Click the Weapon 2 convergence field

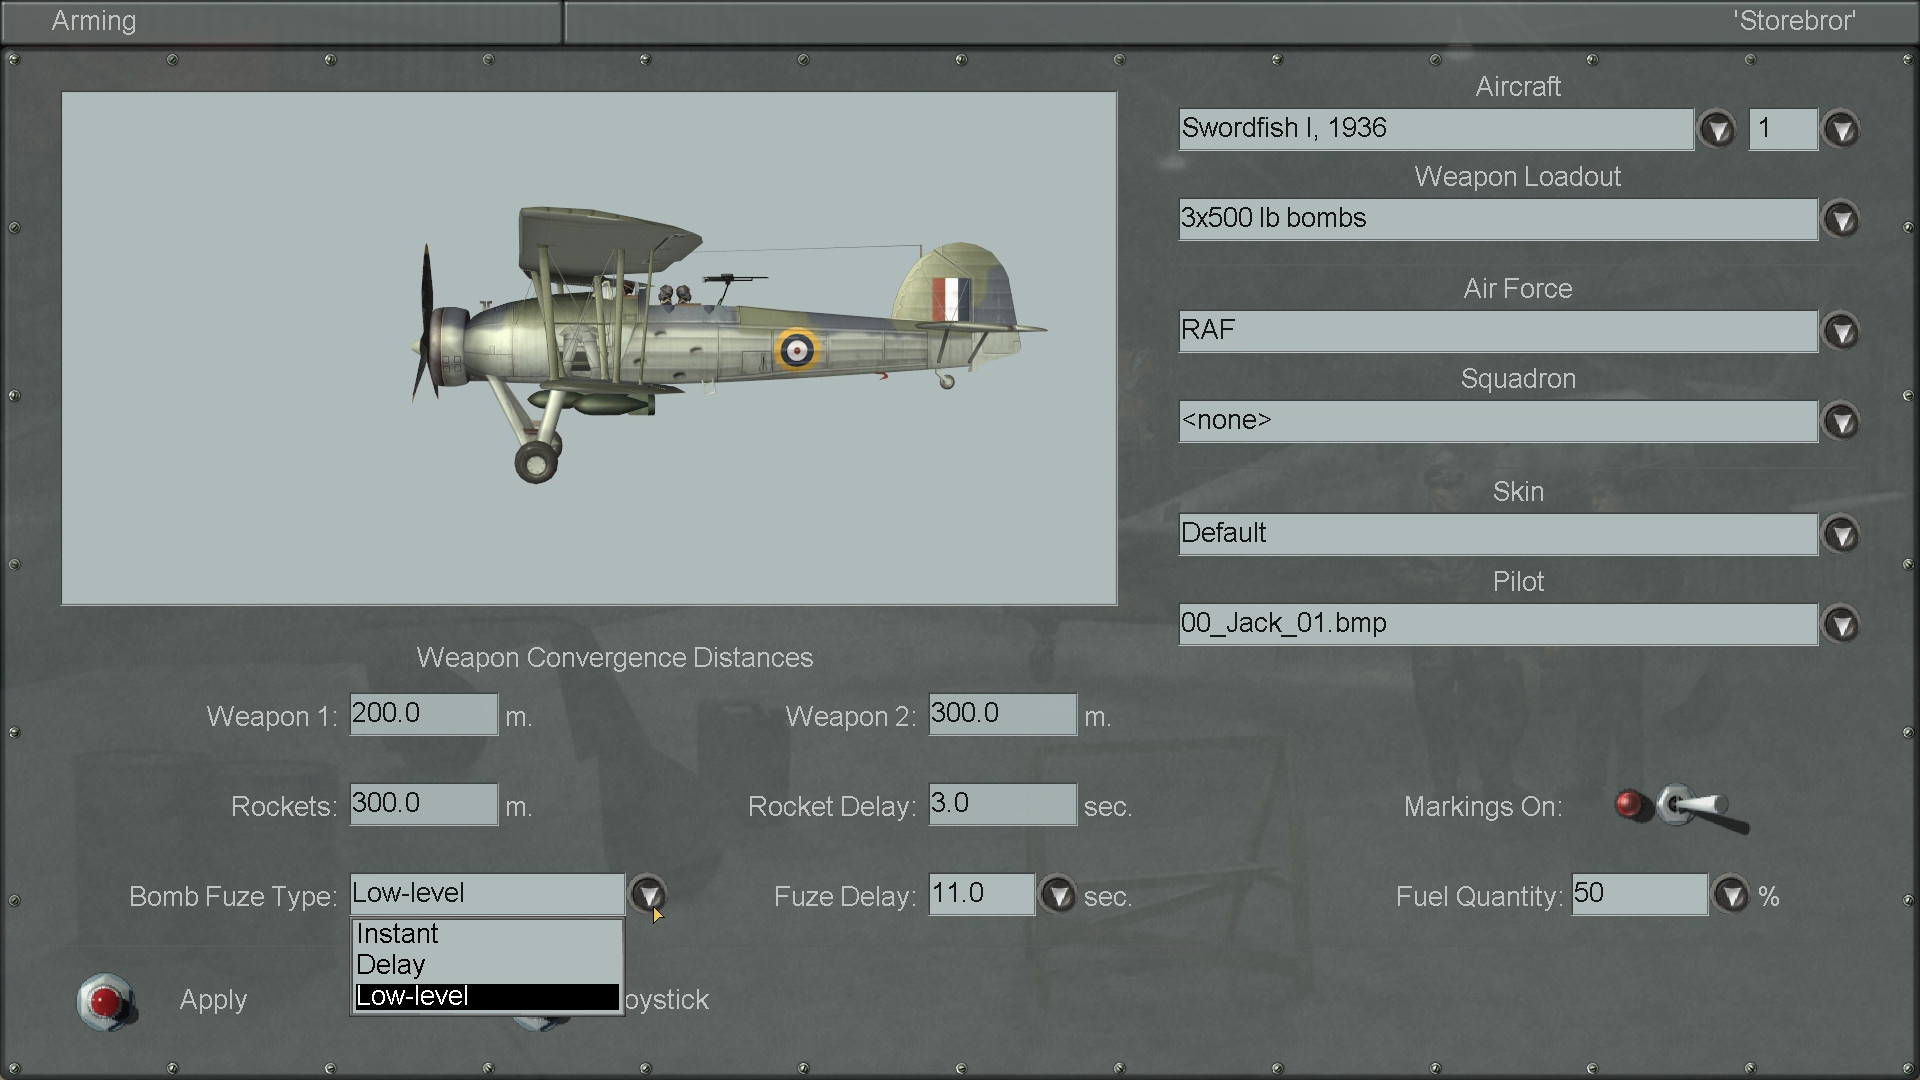[1002, 714]
